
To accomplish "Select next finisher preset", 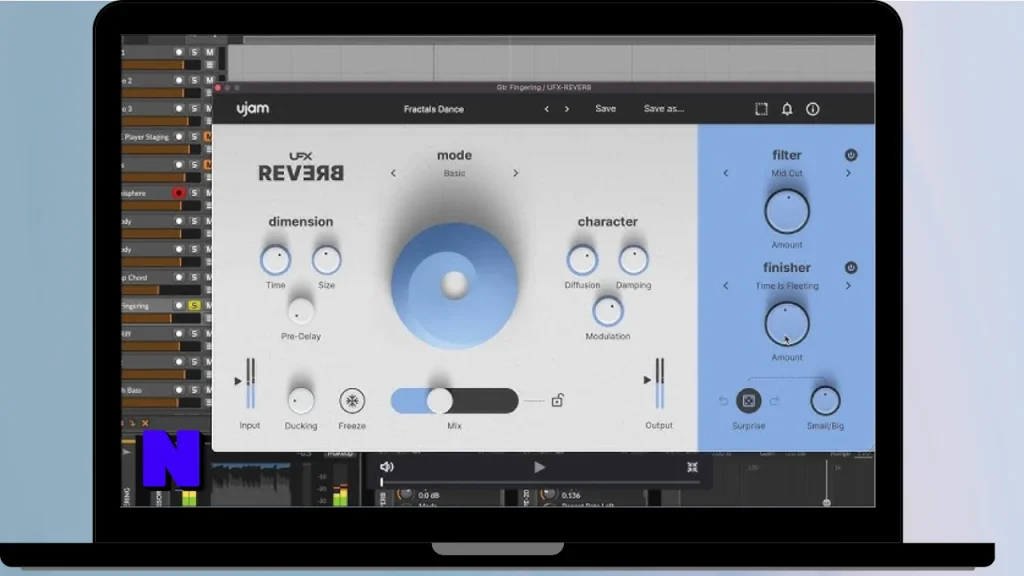I will [848, 286].
